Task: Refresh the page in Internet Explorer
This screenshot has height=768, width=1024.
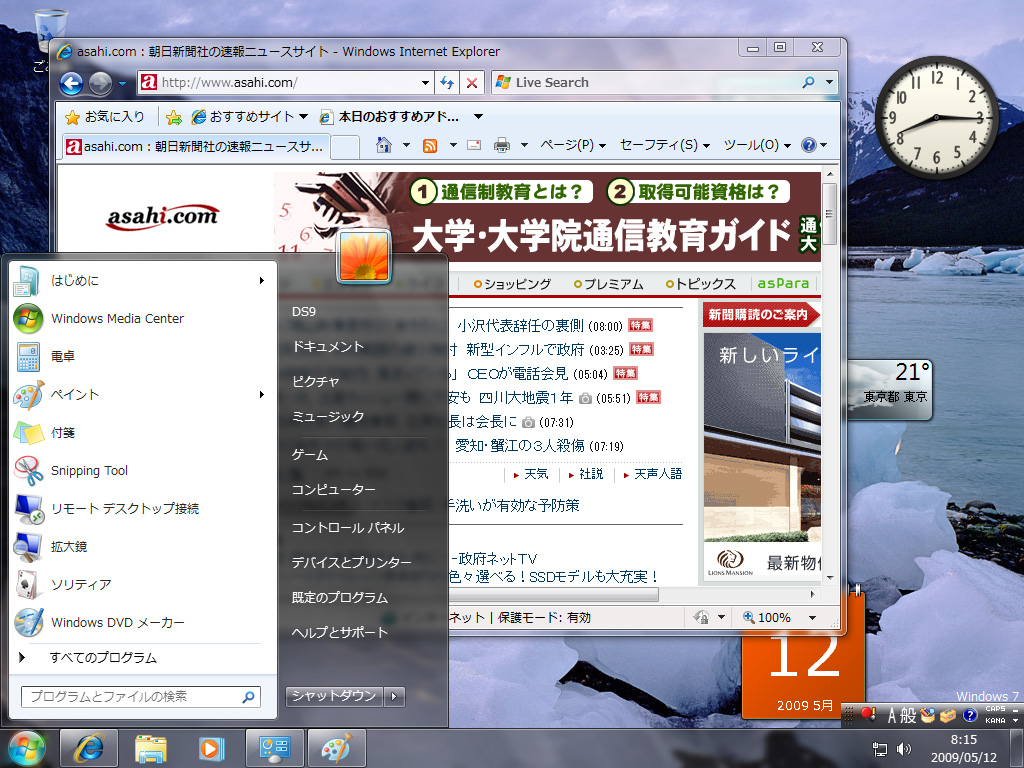Action: [x=447, y=83]
